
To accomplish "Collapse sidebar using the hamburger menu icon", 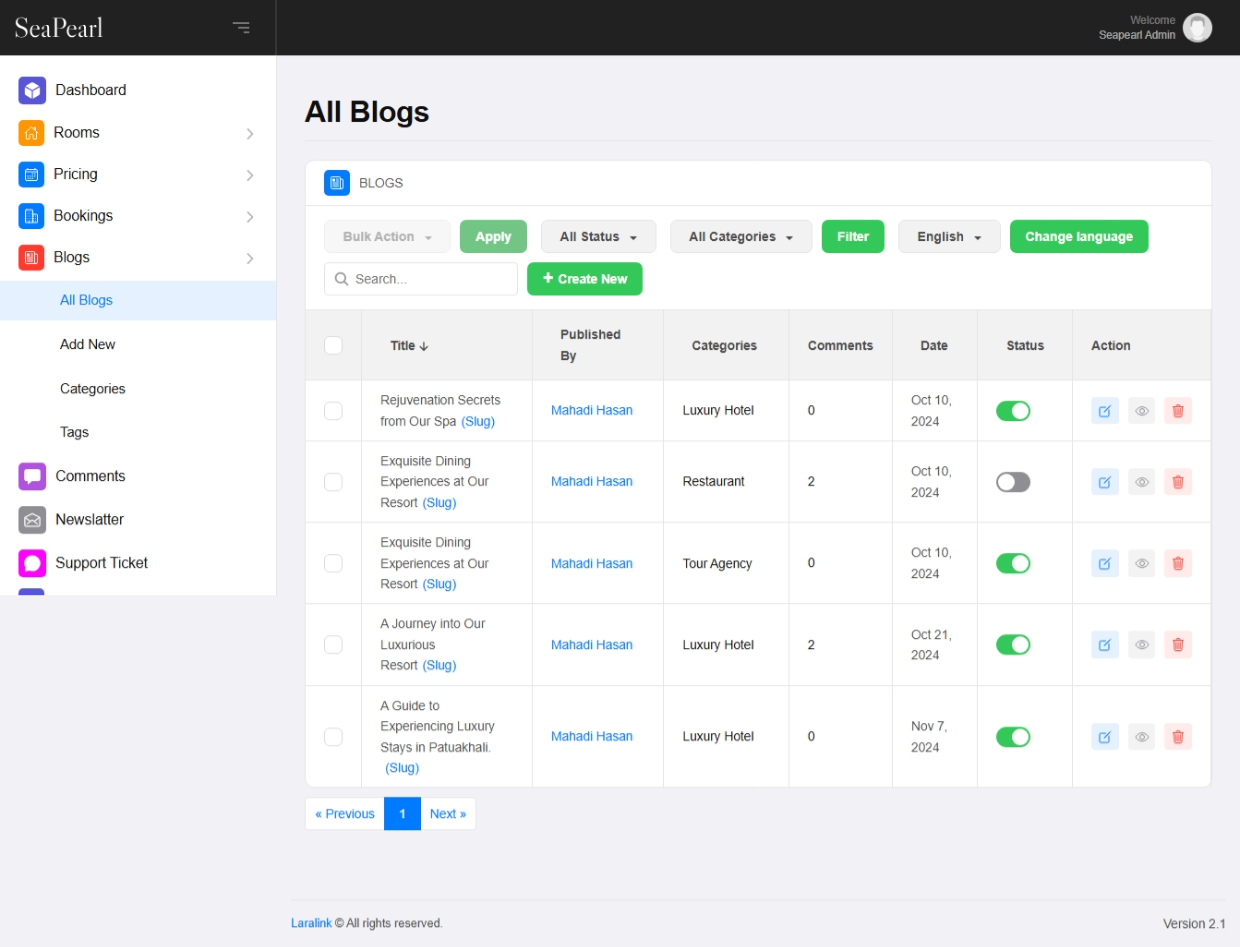I will pos(241,27).
